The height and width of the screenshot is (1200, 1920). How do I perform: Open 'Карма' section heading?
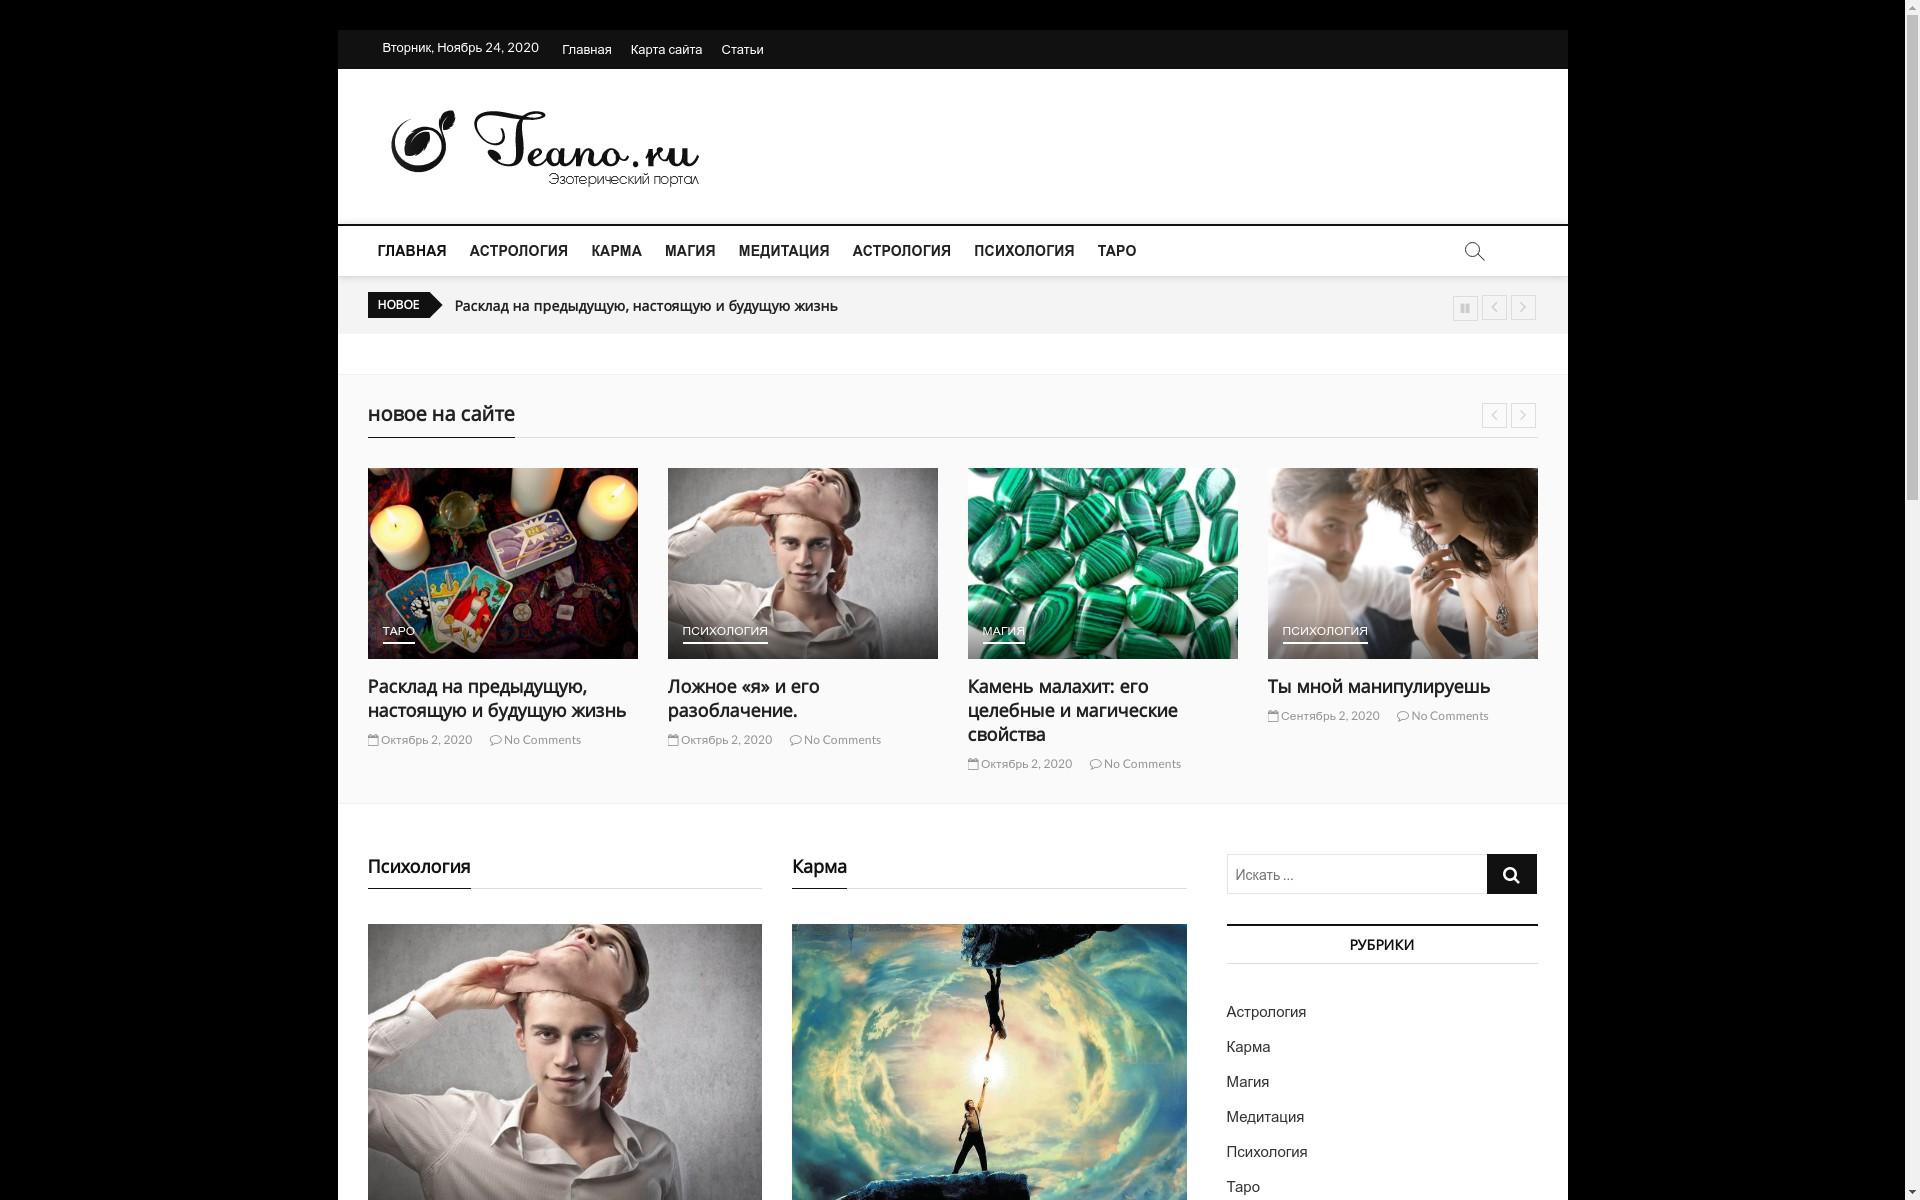(819, 867)
